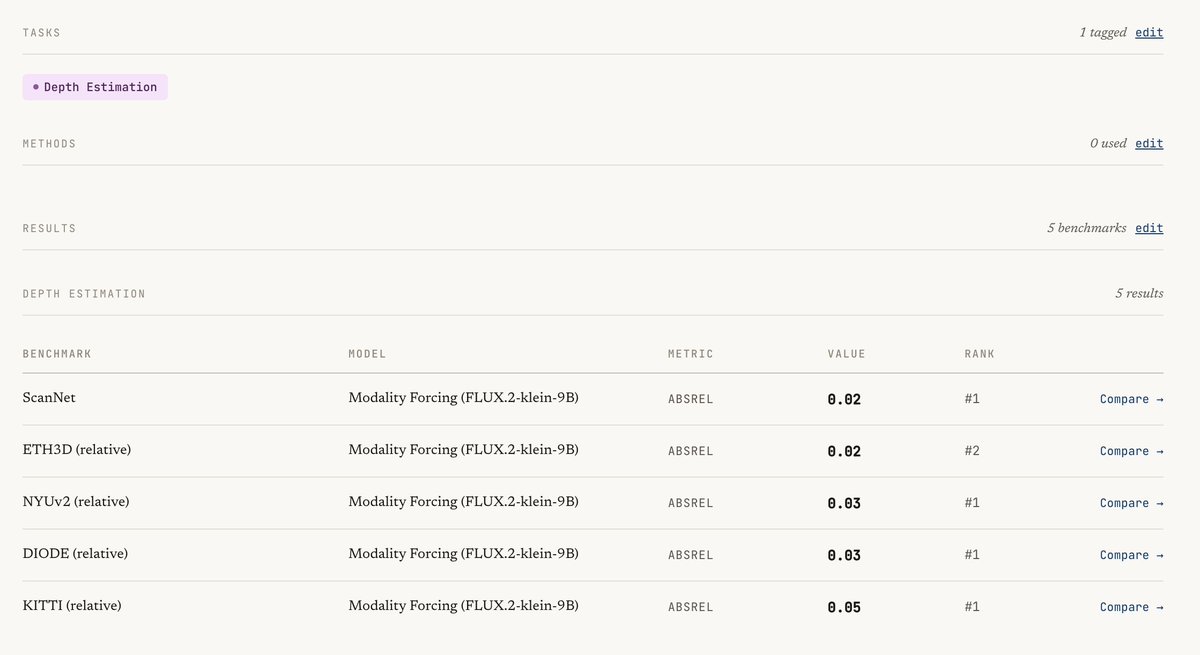The height and width of the screenshot is (655, 1200).
Task: Select the KITTI (relative) benchmark name
Action: click(x=72, y=606)
